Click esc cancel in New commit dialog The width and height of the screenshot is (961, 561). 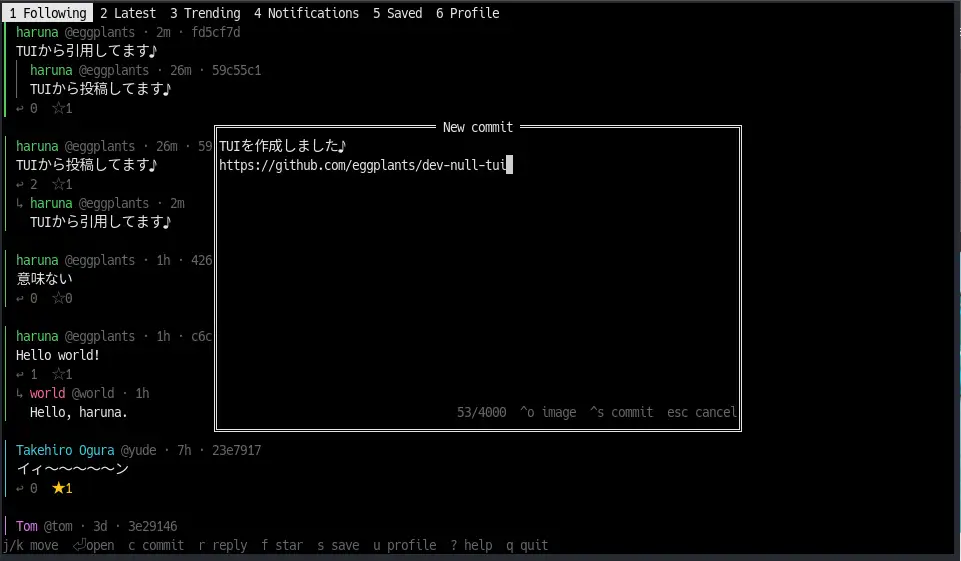click(x=702, y=412)
